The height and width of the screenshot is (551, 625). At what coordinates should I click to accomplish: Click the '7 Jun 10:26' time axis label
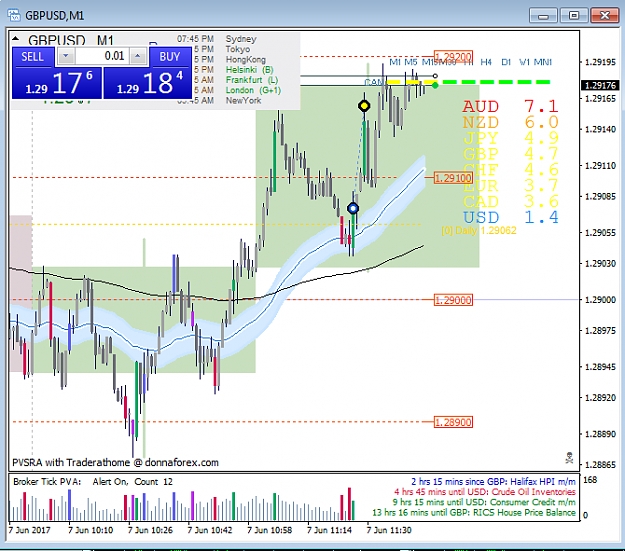[150, 530]
